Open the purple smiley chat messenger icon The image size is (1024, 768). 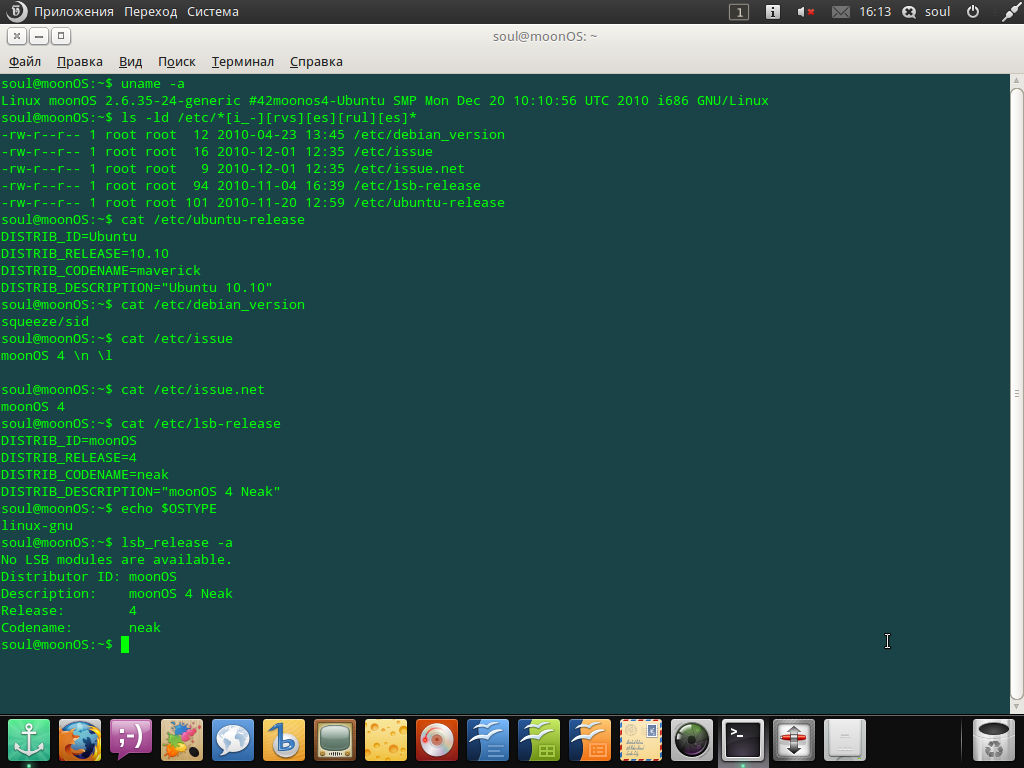point(131,740)
